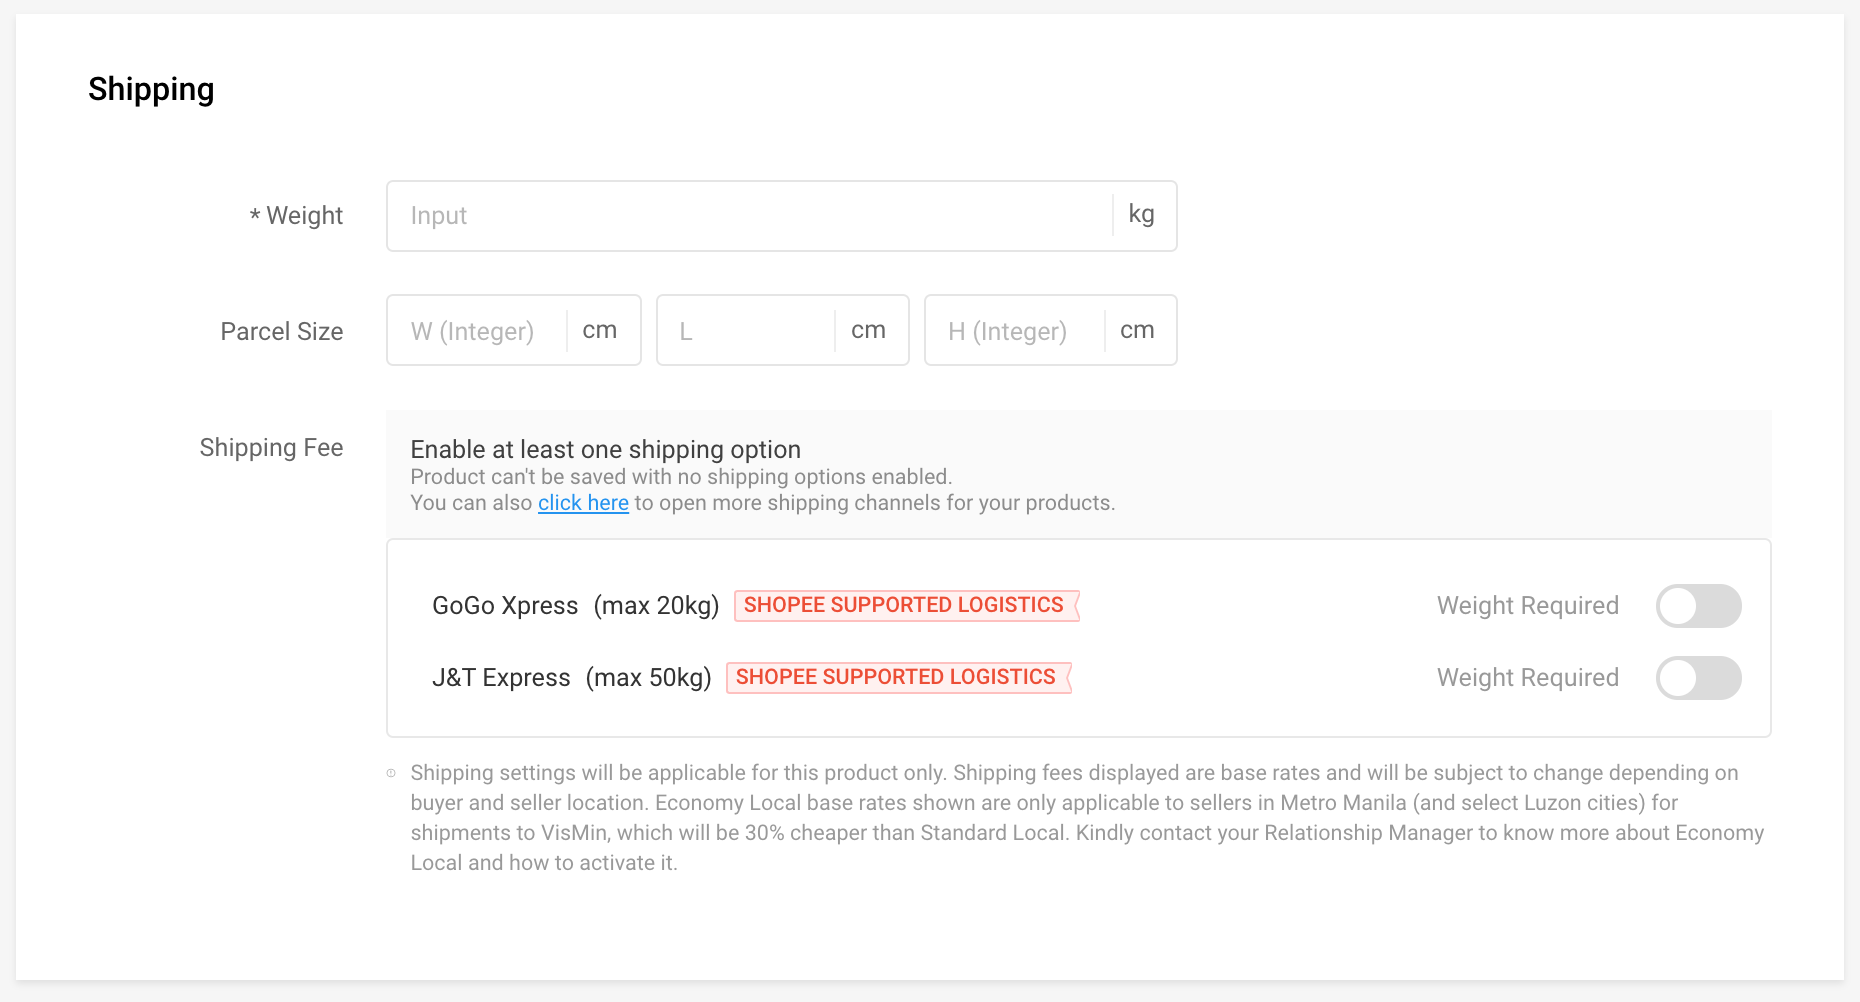Click the cm unit in the height field
Viewport: 1860px width, 1002px height.
[x=1137, y=330]
